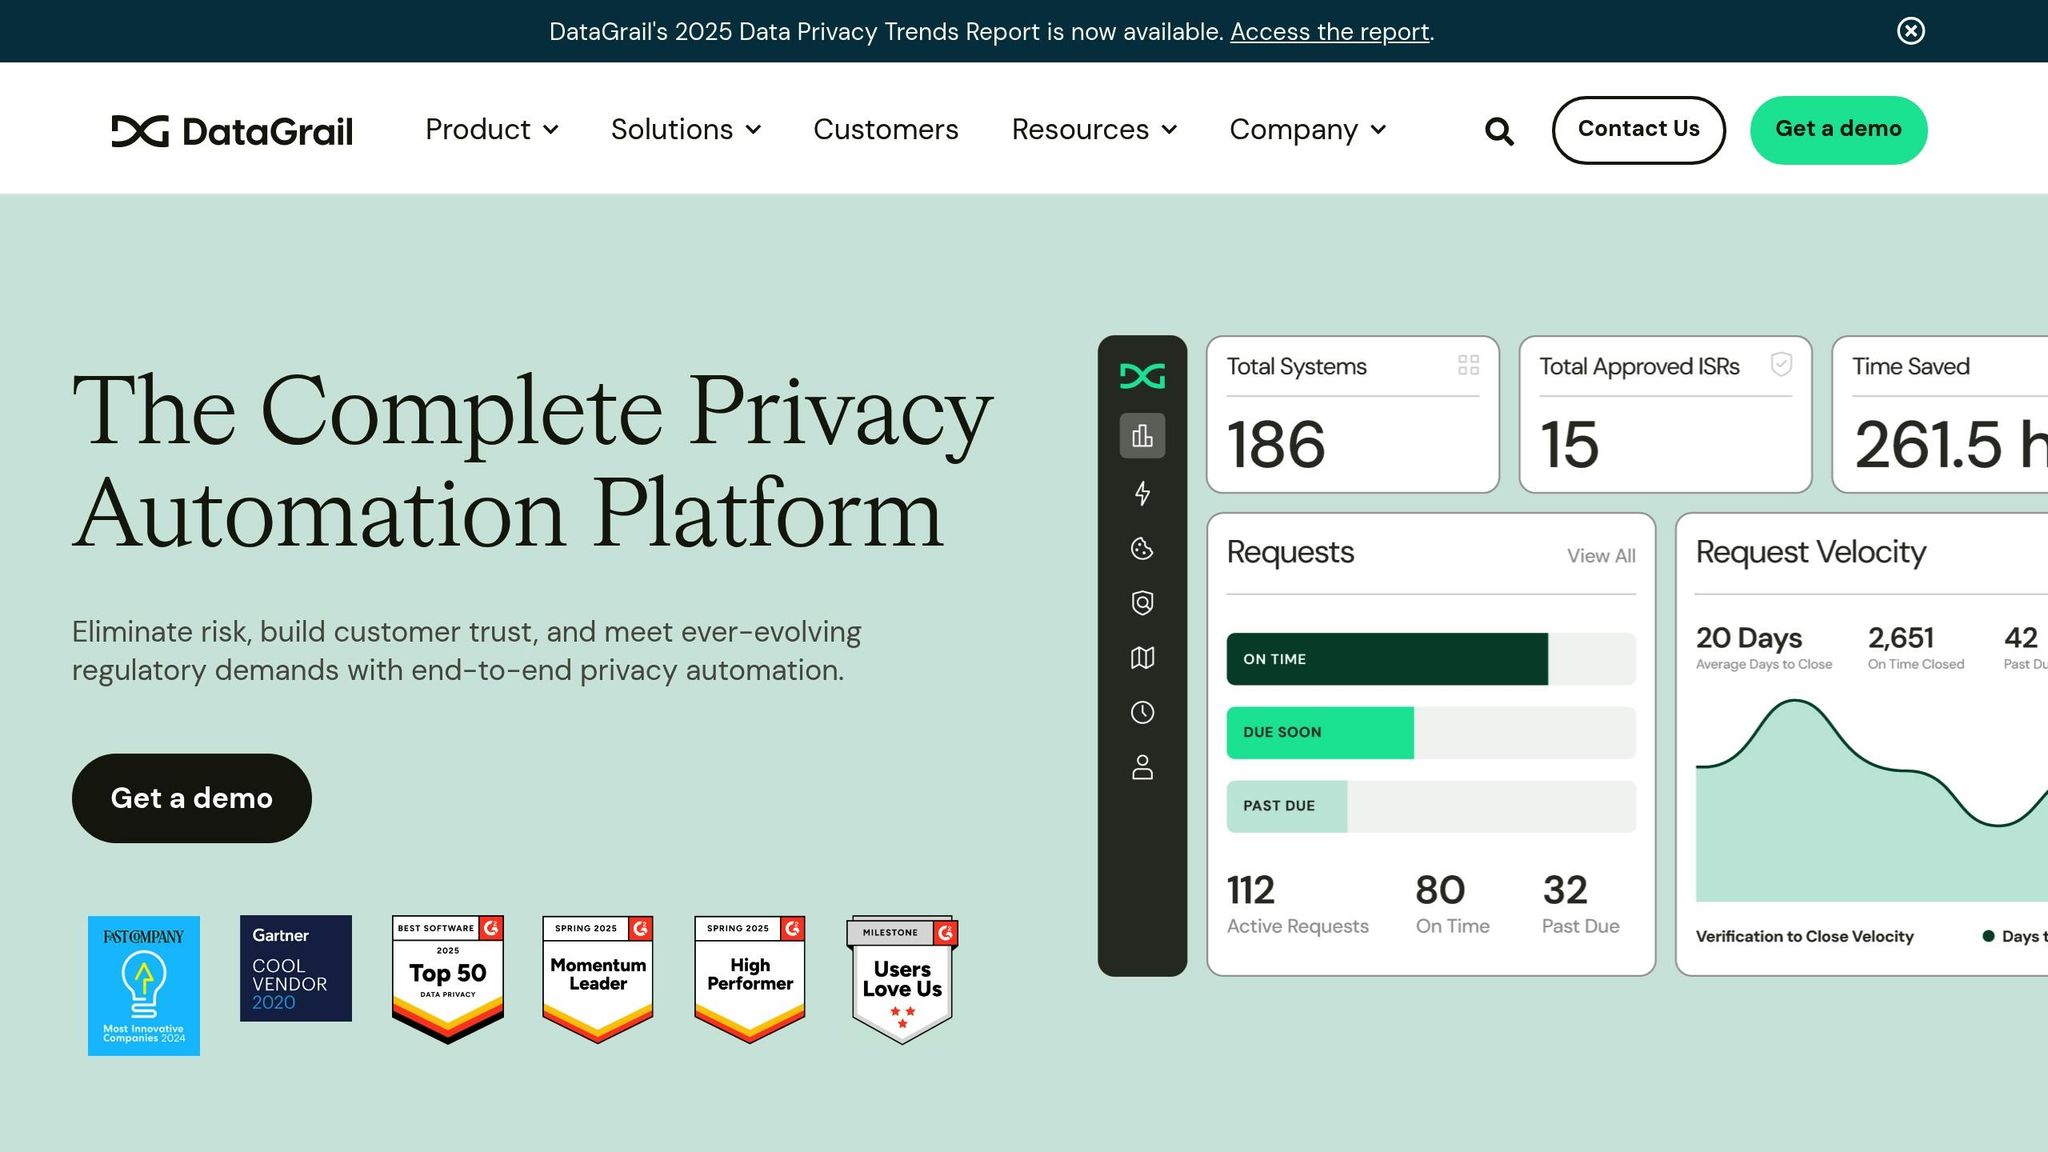This screenshot has width=2048, height=1152.
Task: Click the Contact Us button
Action: pyautogui.click(x=1638, y=130)
